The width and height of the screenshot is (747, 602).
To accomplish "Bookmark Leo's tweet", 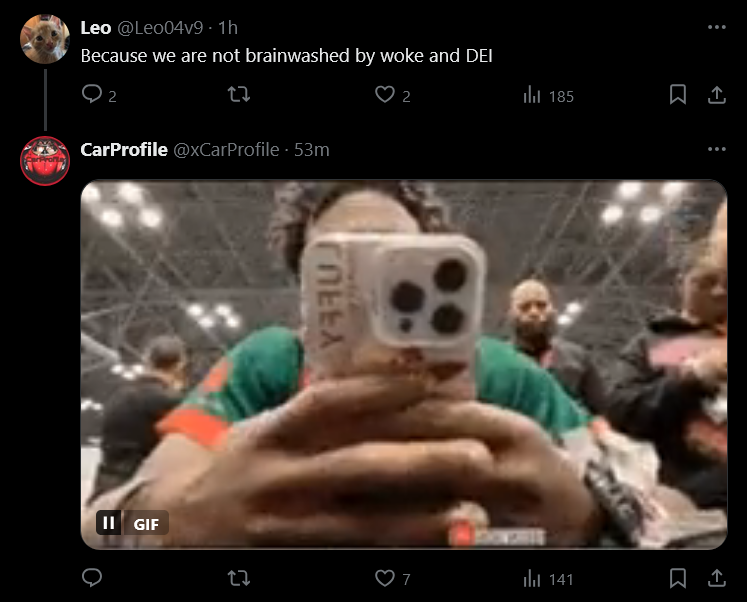I will pyautogui.click(x=677, y=94).
